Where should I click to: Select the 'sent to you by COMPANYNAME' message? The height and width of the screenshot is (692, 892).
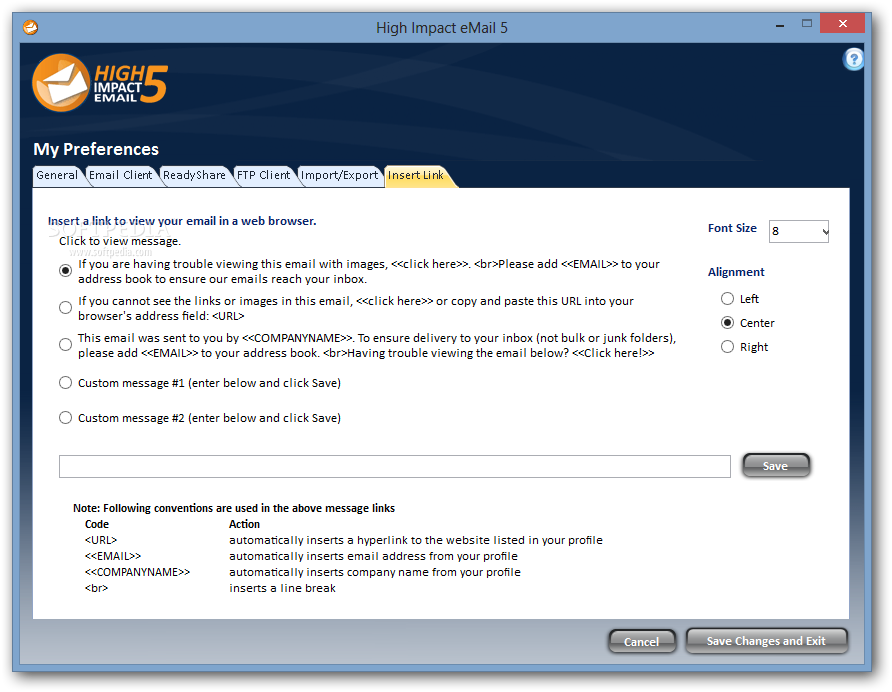tap(65, 344)
